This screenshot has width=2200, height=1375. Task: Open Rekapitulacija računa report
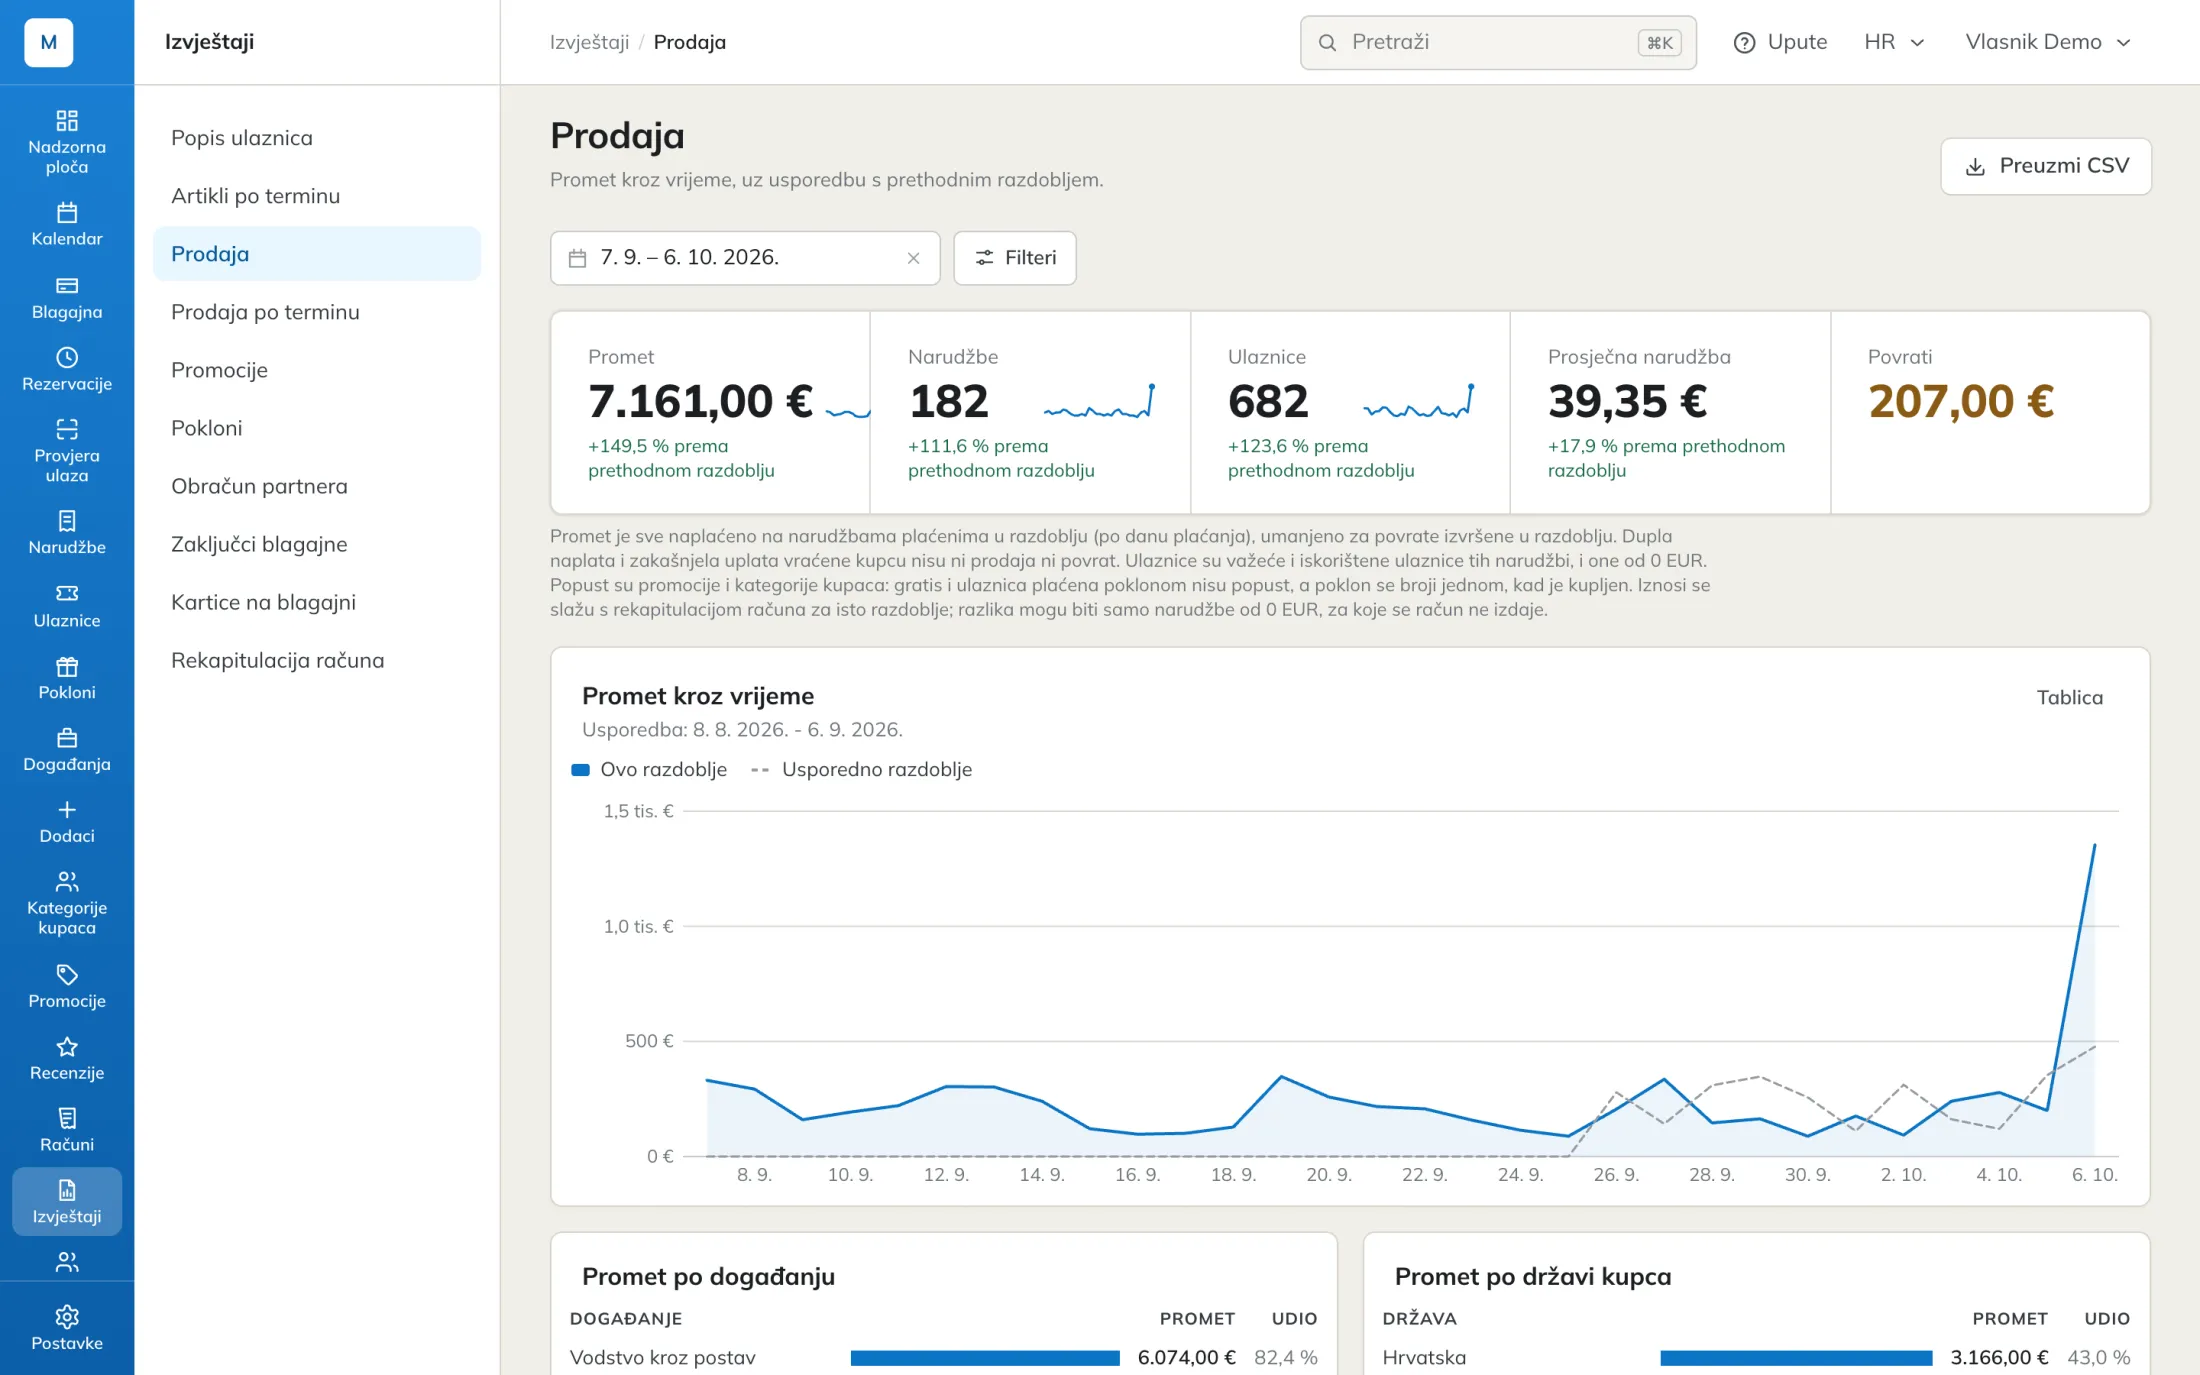(317, 660)
